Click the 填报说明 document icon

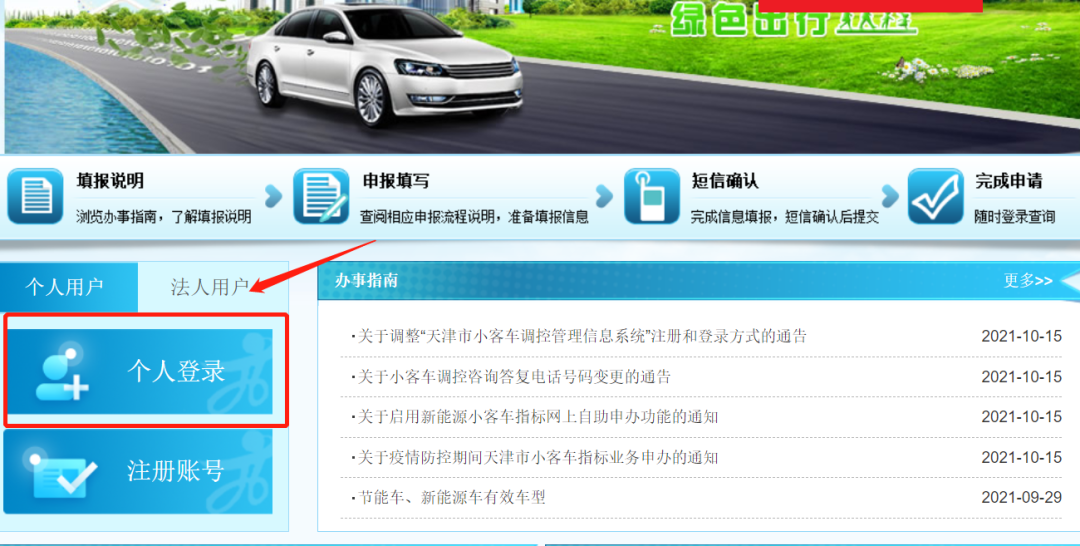(35, 196)
